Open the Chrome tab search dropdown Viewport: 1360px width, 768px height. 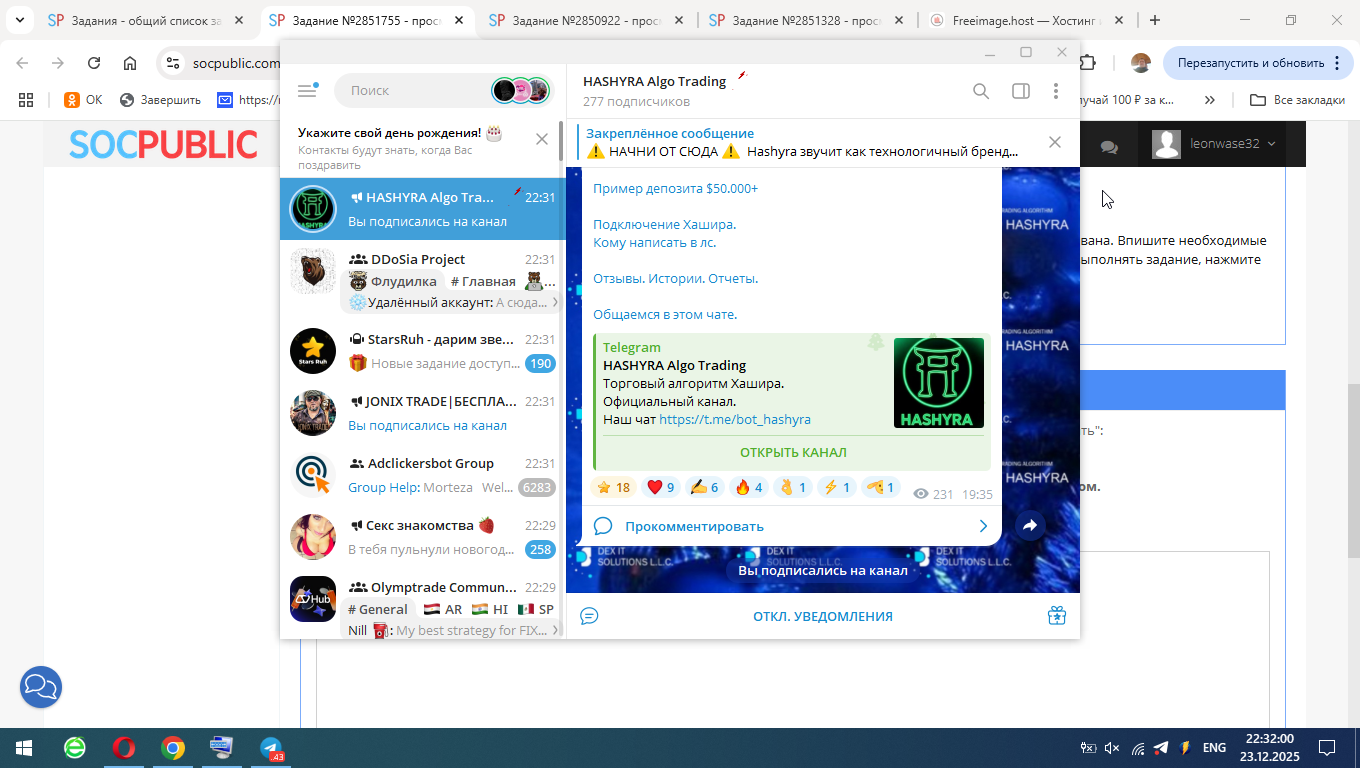[19, 20]
